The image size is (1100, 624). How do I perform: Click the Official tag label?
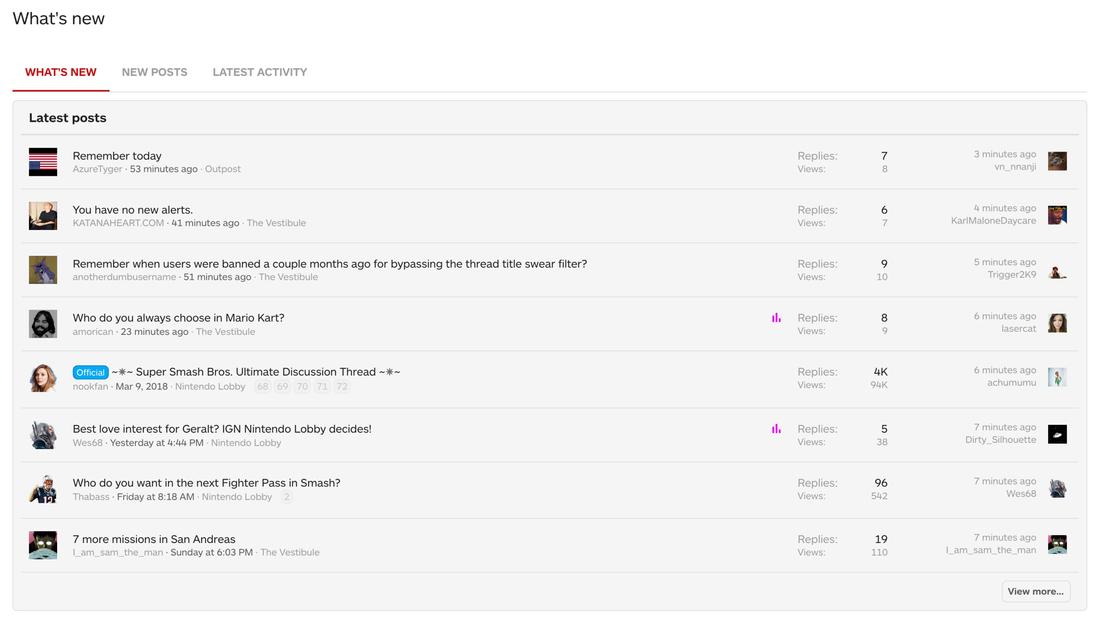(90, 372)
